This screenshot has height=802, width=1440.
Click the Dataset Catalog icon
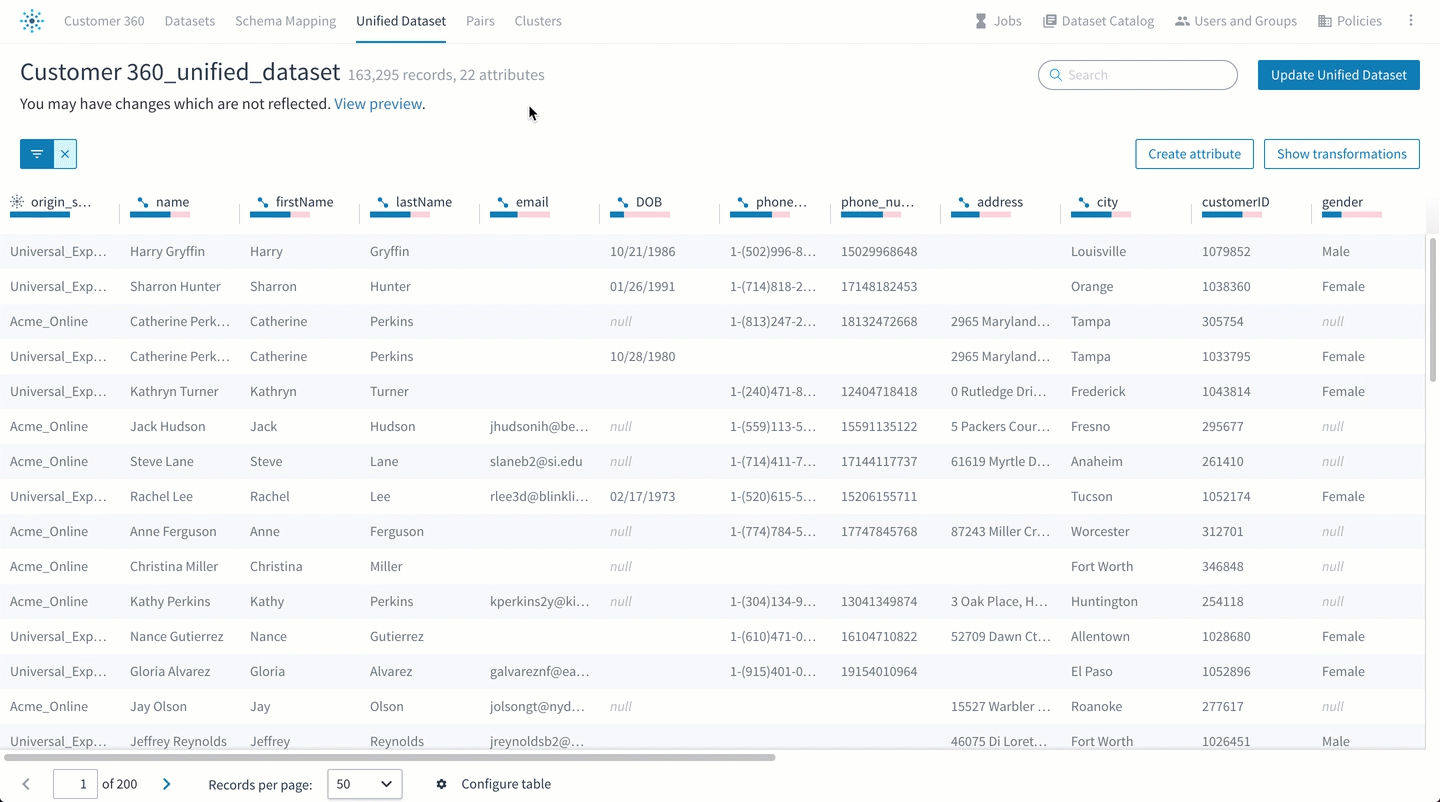[1049, 21]
